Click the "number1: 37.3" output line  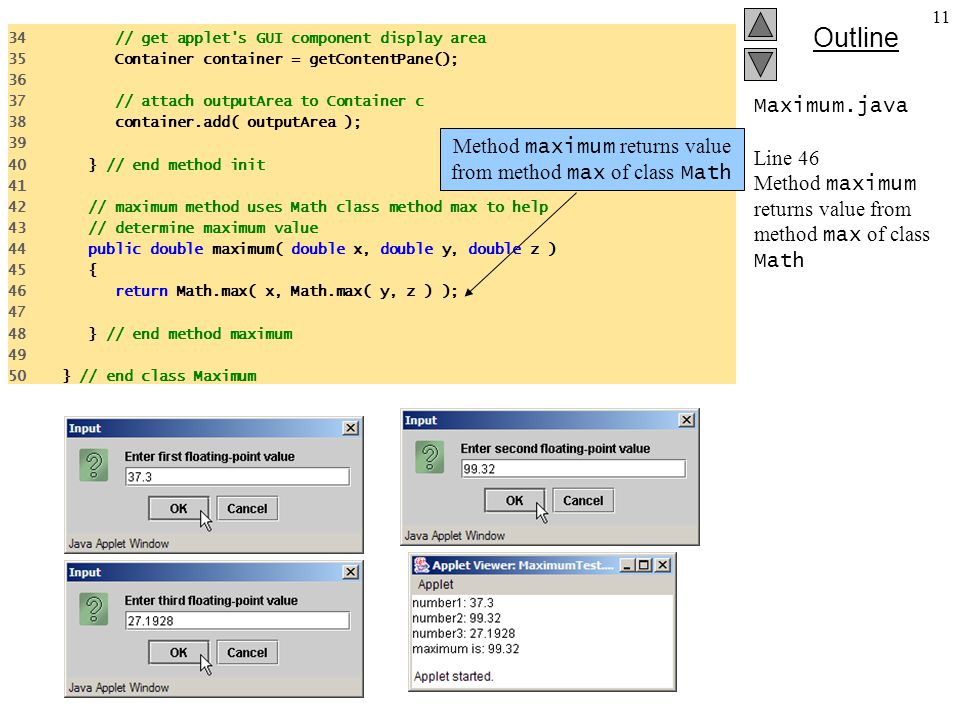tap(453, 602)
